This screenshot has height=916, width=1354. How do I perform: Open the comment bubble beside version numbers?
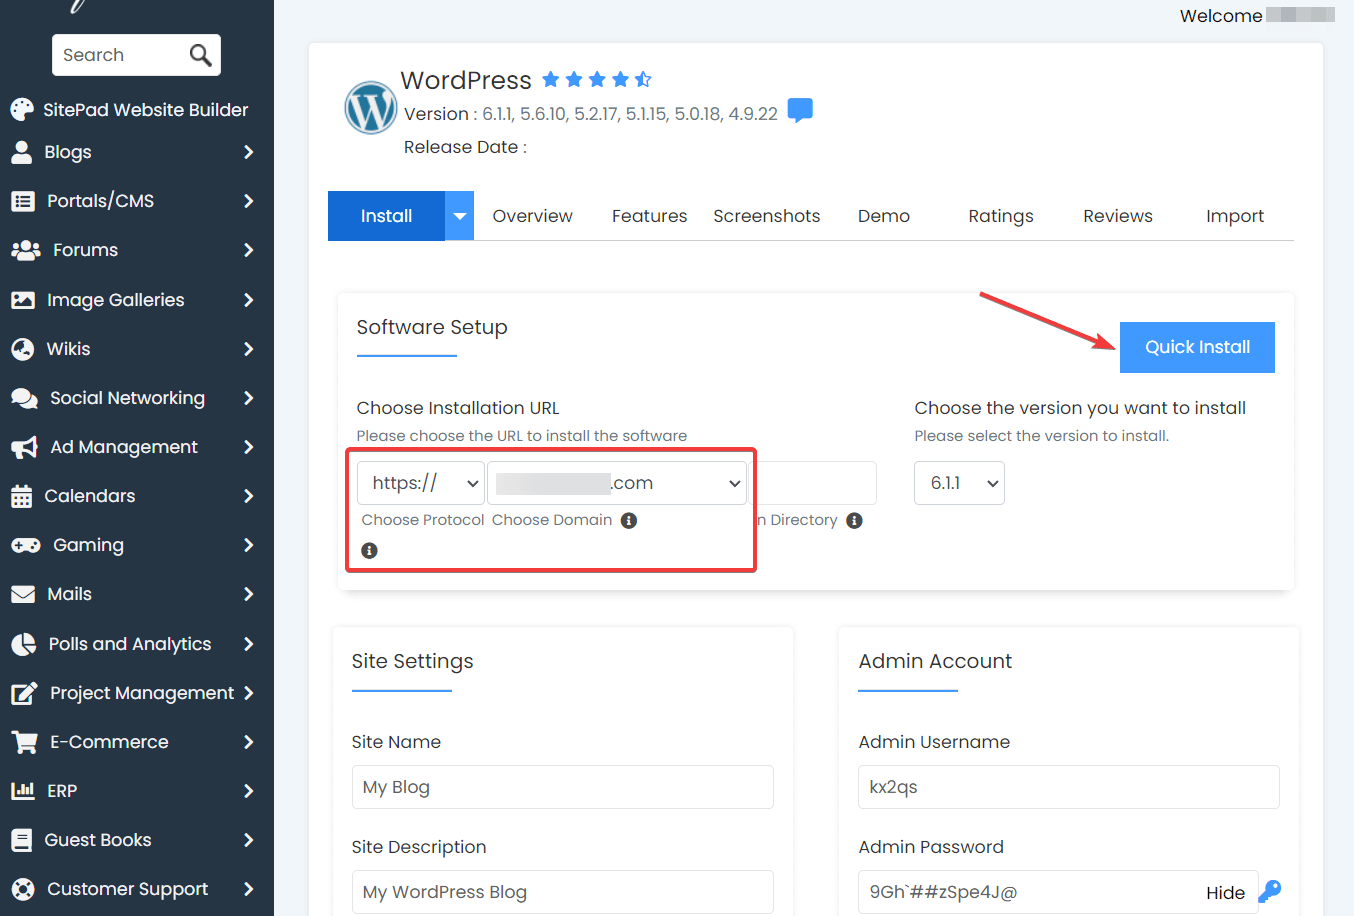tap(800, 112)
